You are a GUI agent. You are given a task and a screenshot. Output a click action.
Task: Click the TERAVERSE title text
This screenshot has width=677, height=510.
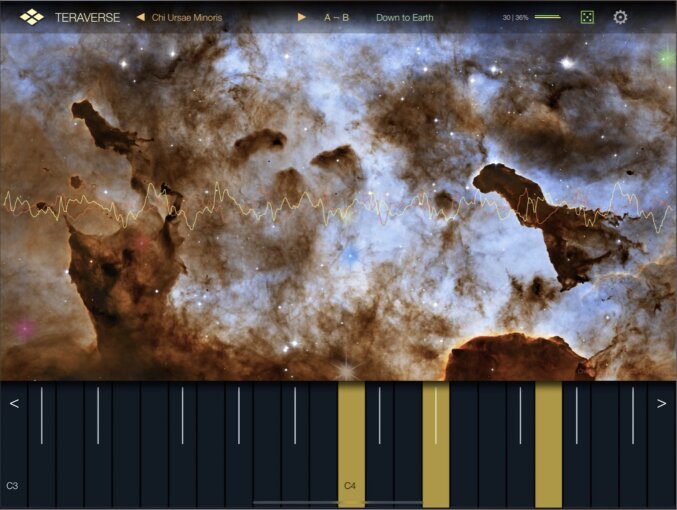(87, 18)
